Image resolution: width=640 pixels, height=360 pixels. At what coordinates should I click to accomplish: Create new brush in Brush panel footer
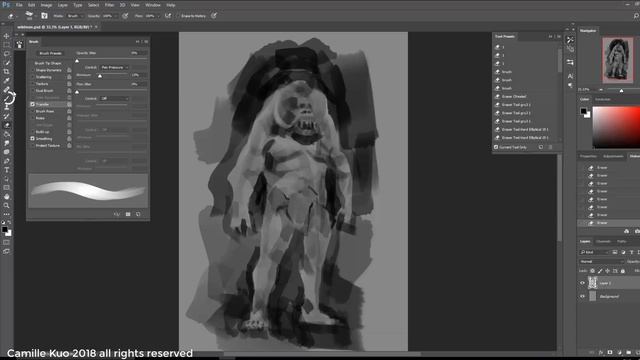pos(138,214)
